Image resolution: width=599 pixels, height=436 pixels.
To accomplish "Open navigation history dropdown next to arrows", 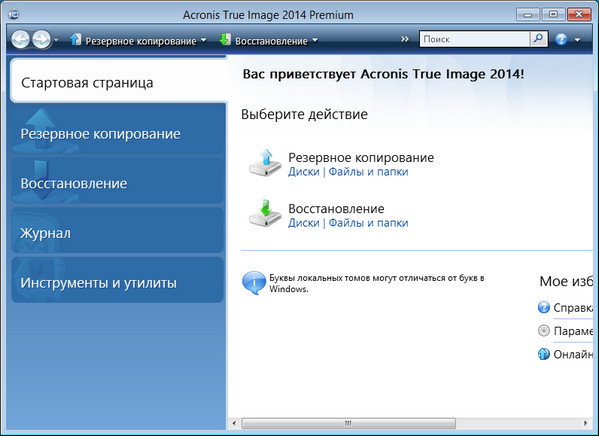I will (x=56, y=39).
